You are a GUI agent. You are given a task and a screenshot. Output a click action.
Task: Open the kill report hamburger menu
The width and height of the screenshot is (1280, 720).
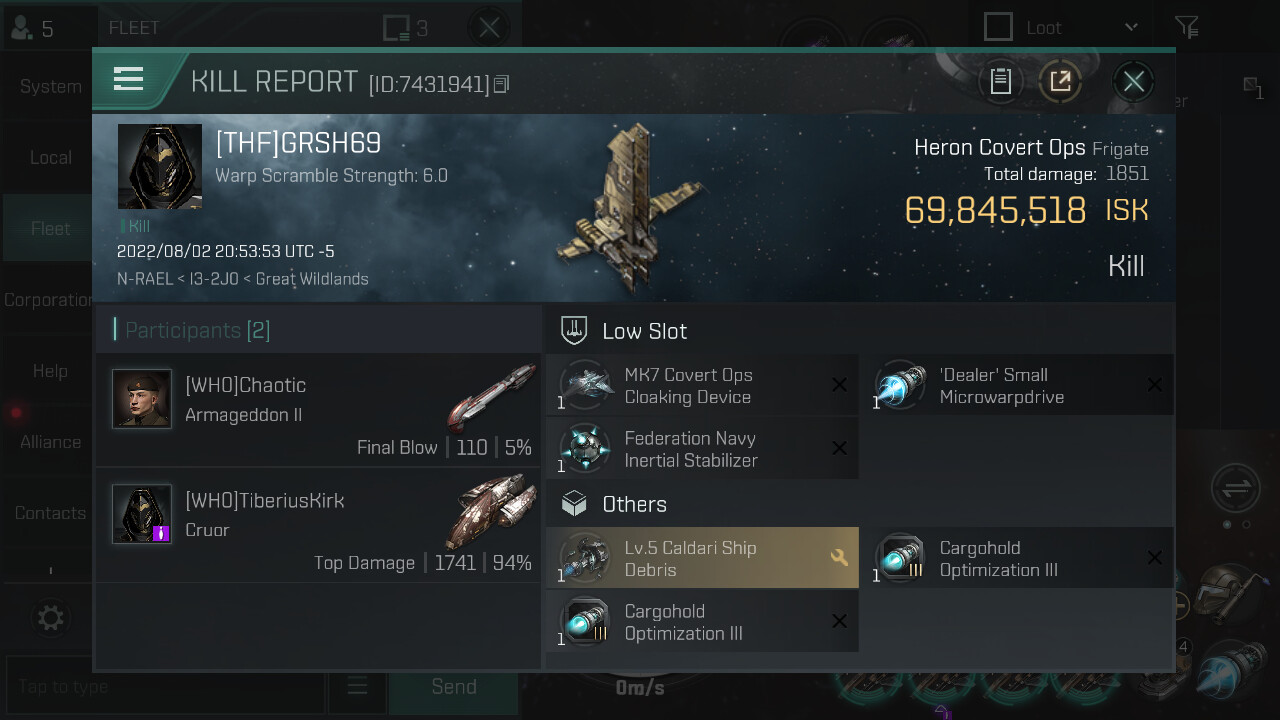(x=129, y=79)
